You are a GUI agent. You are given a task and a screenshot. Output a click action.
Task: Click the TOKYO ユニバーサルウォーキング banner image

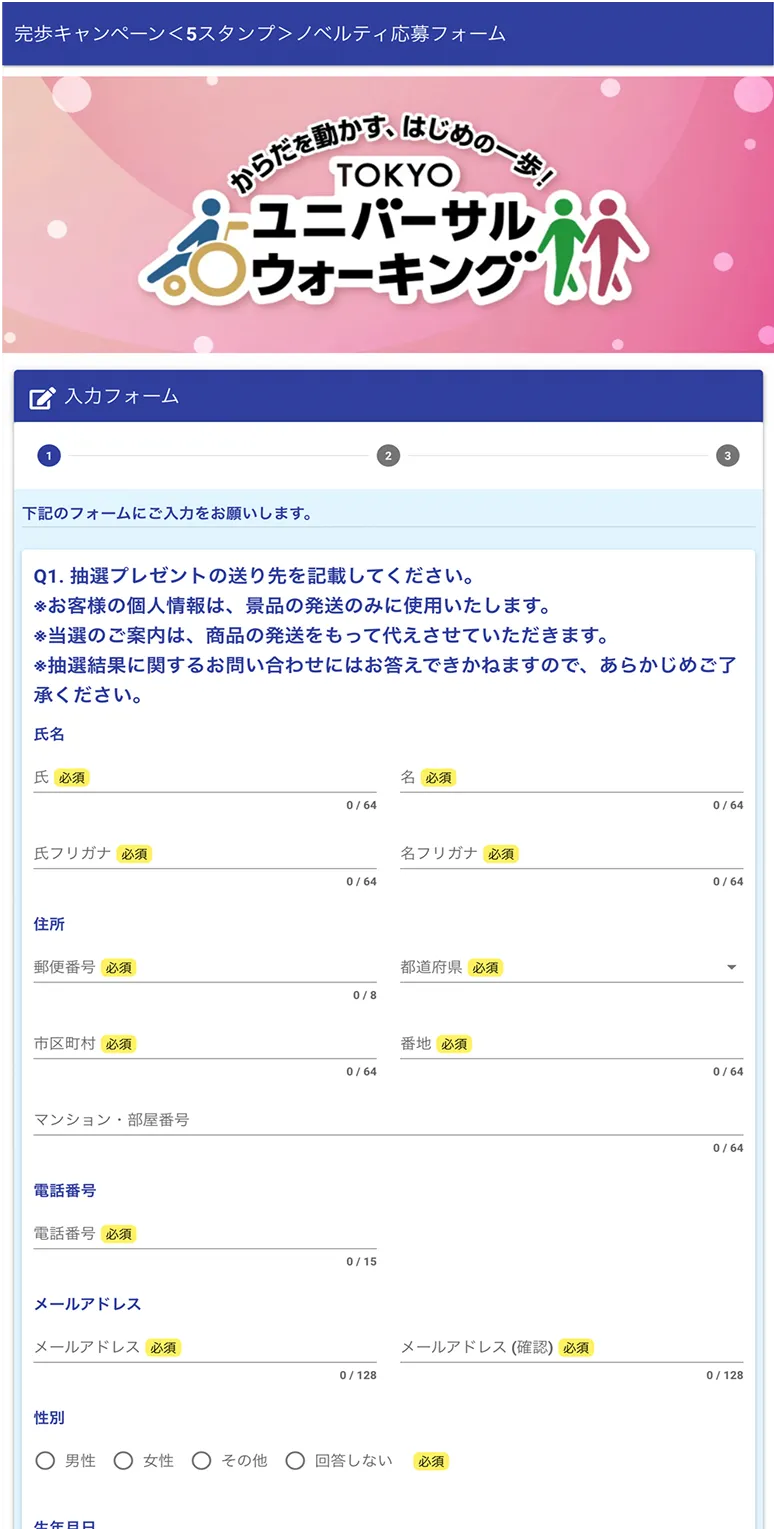387,214
